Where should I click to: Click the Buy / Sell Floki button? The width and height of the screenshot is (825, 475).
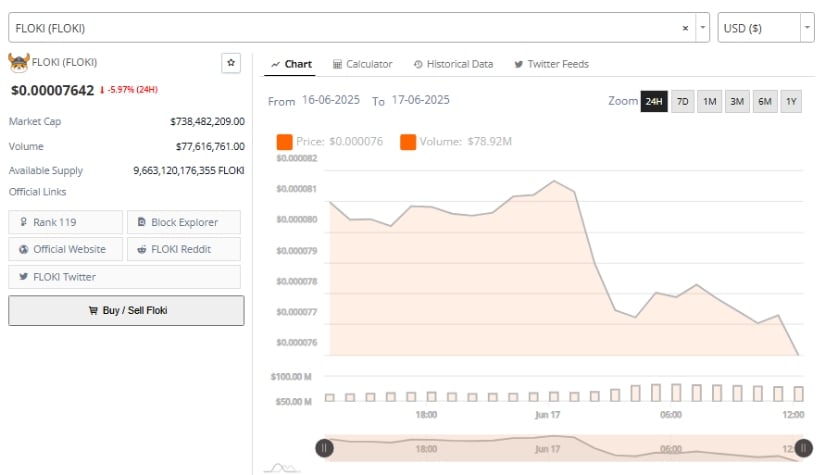126,310
